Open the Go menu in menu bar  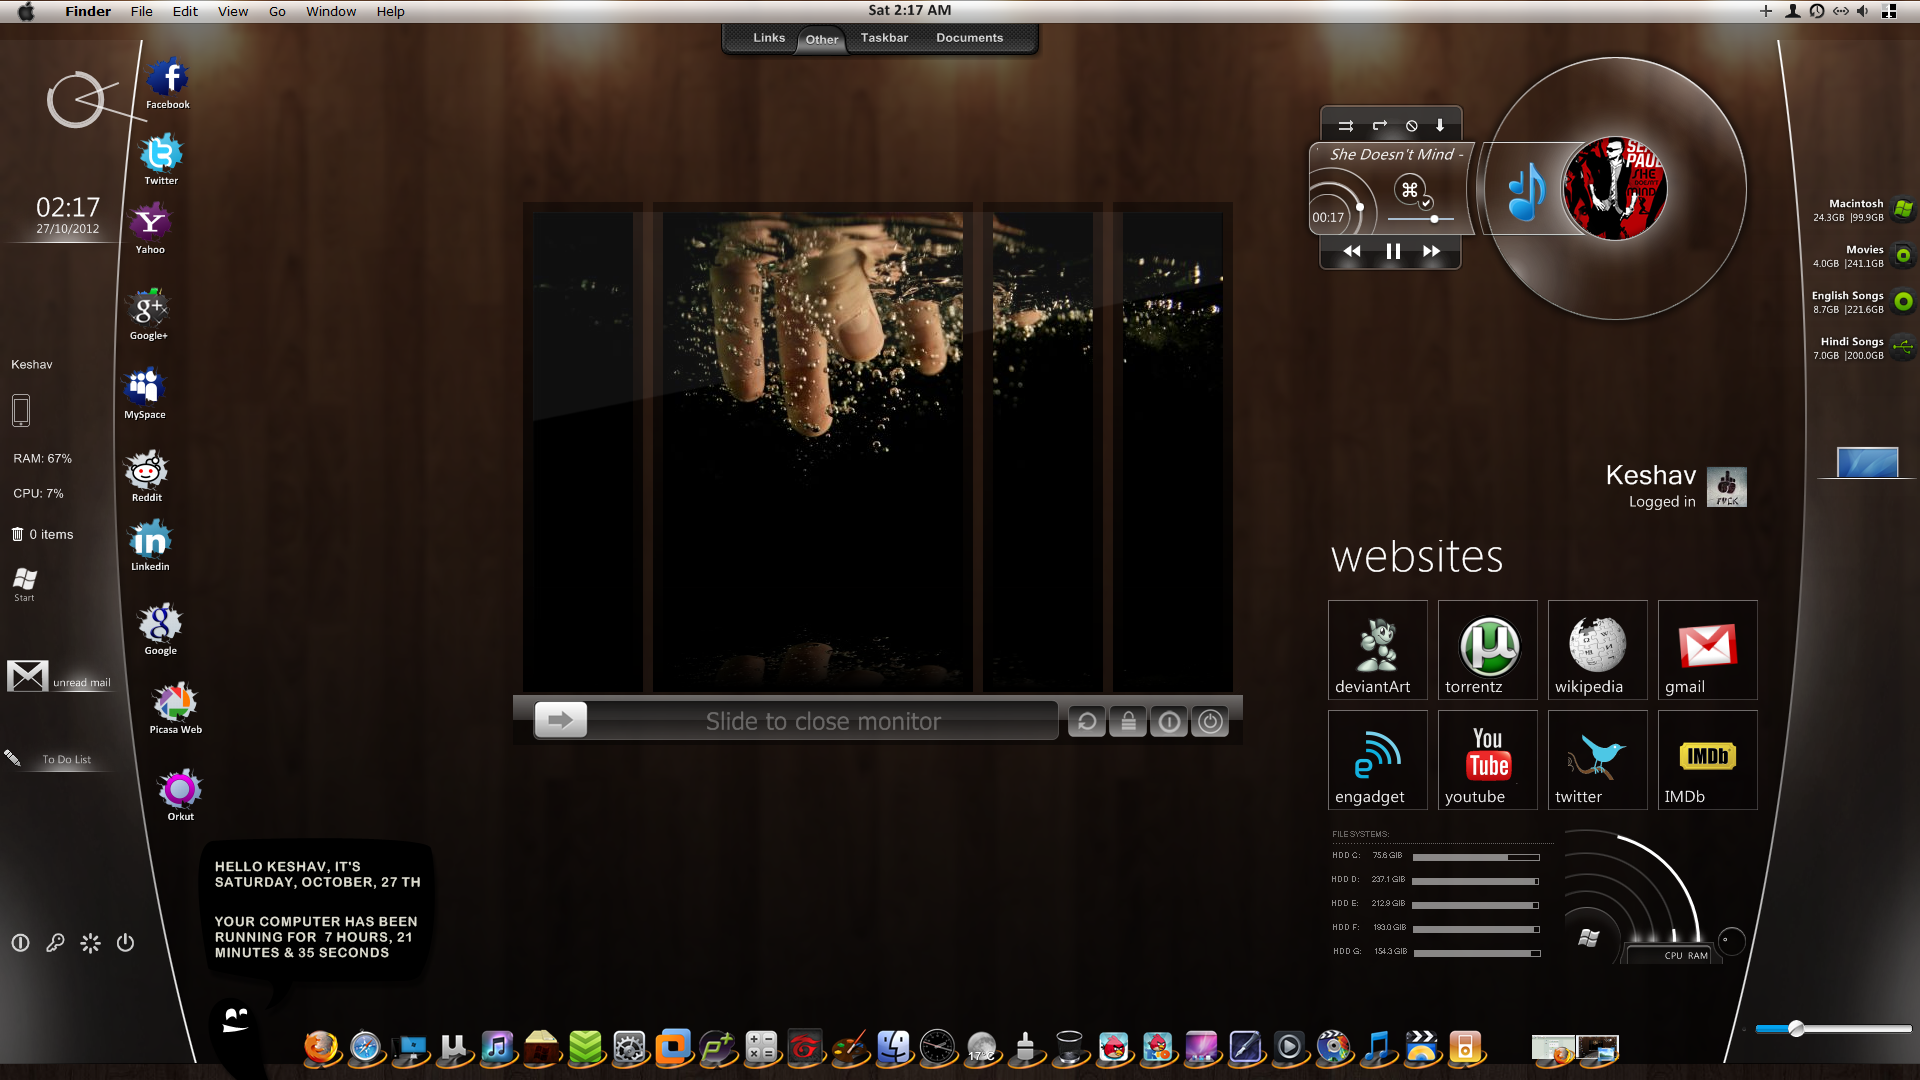pos(277,11)
